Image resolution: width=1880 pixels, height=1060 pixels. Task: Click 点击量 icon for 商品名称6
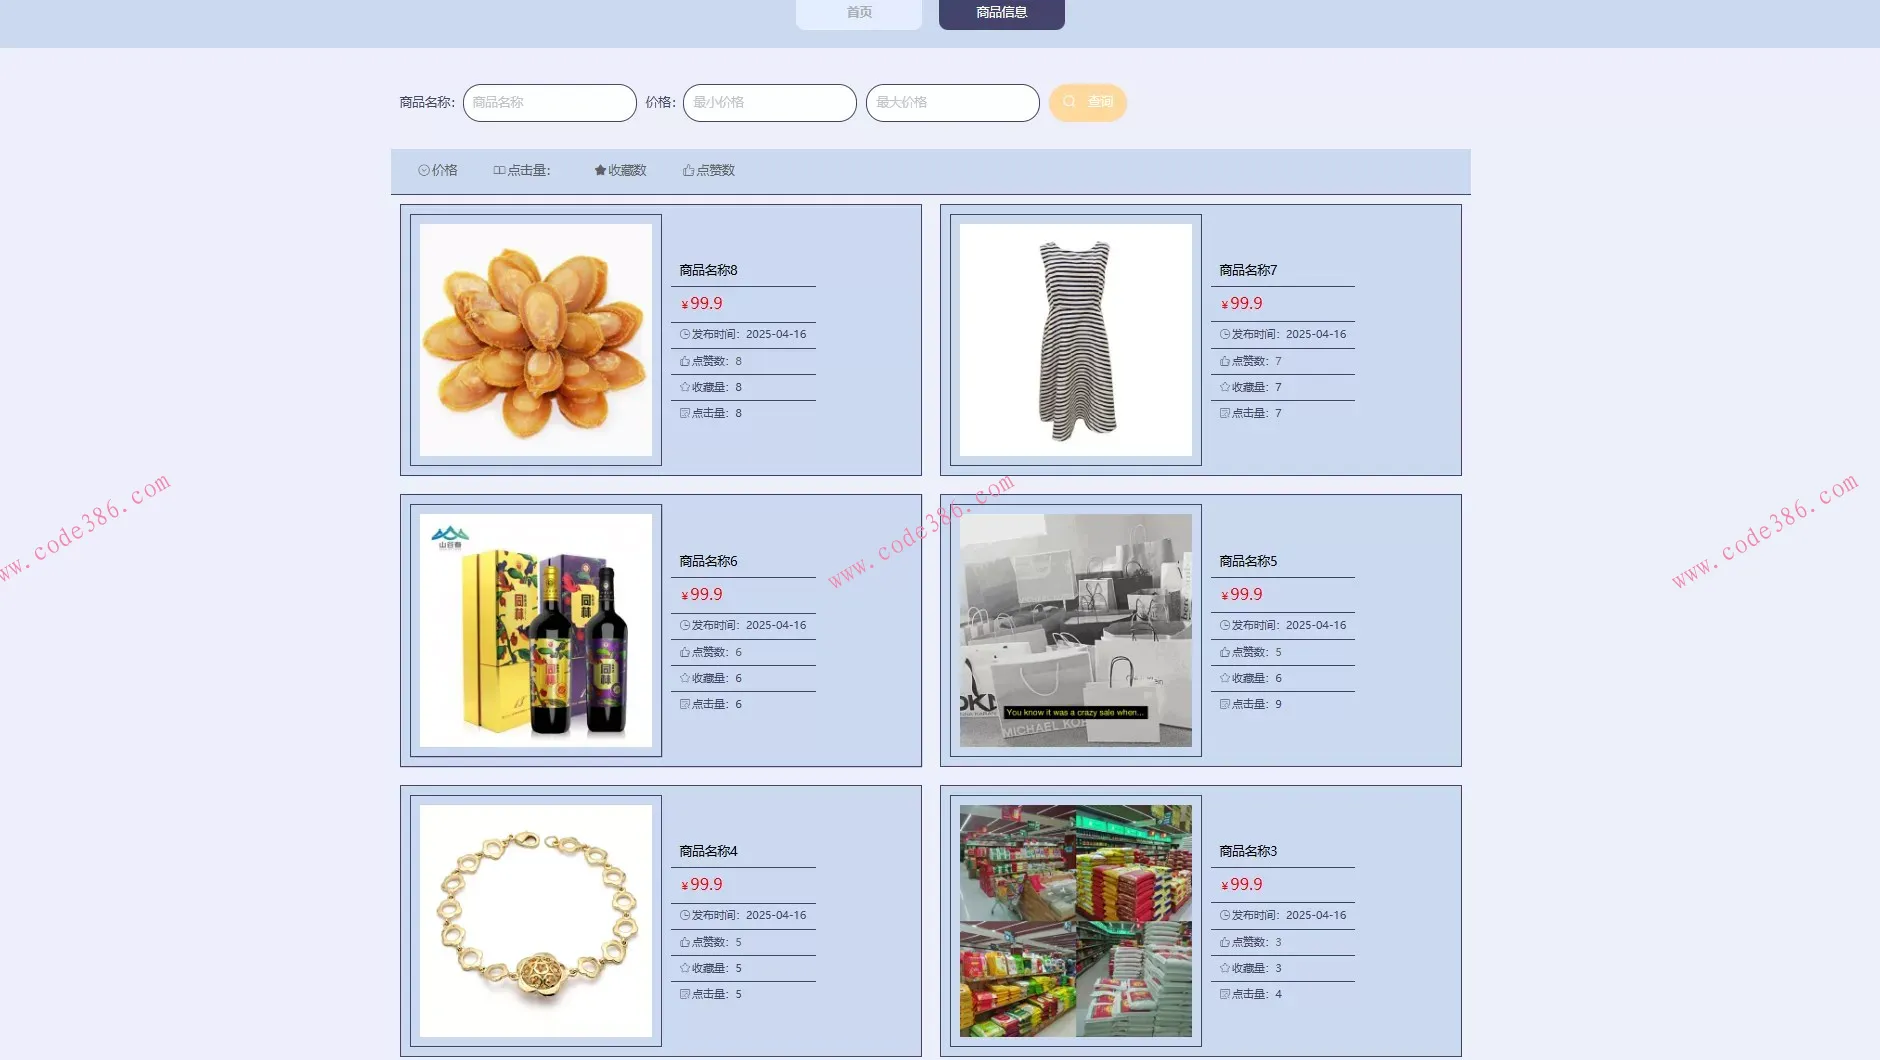tap(685, 705)
